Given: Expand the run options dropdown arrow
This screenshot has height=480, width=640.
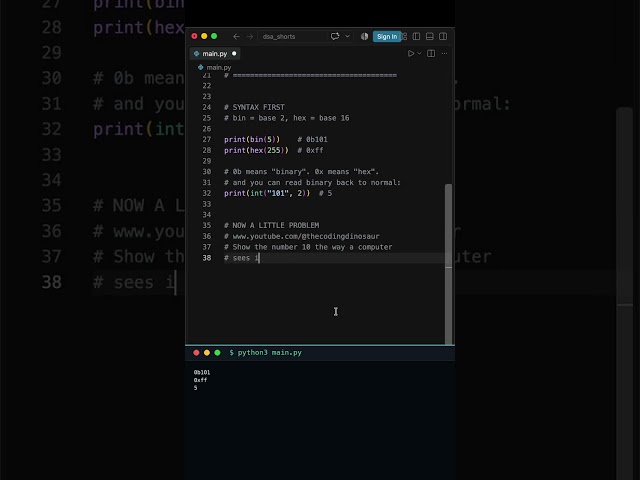Looking at the screenshot, I should tap(419, 53).
